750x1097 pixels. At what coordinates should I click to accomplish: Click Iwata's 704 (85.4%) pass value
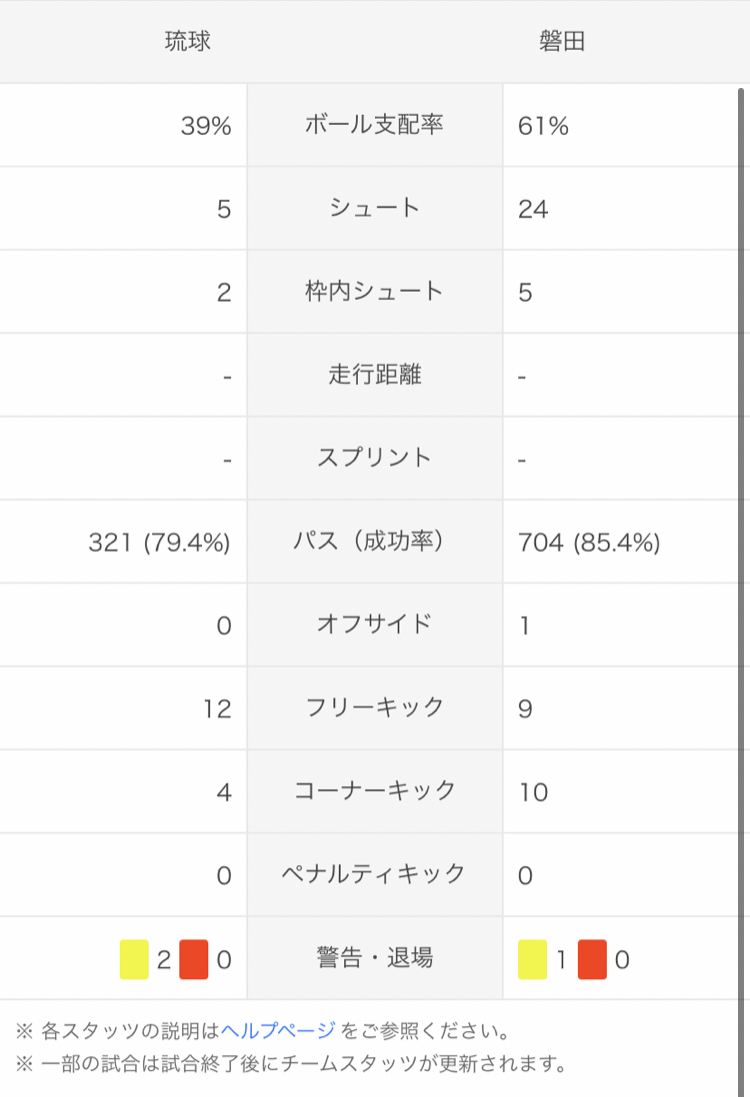tap(589, 543)
